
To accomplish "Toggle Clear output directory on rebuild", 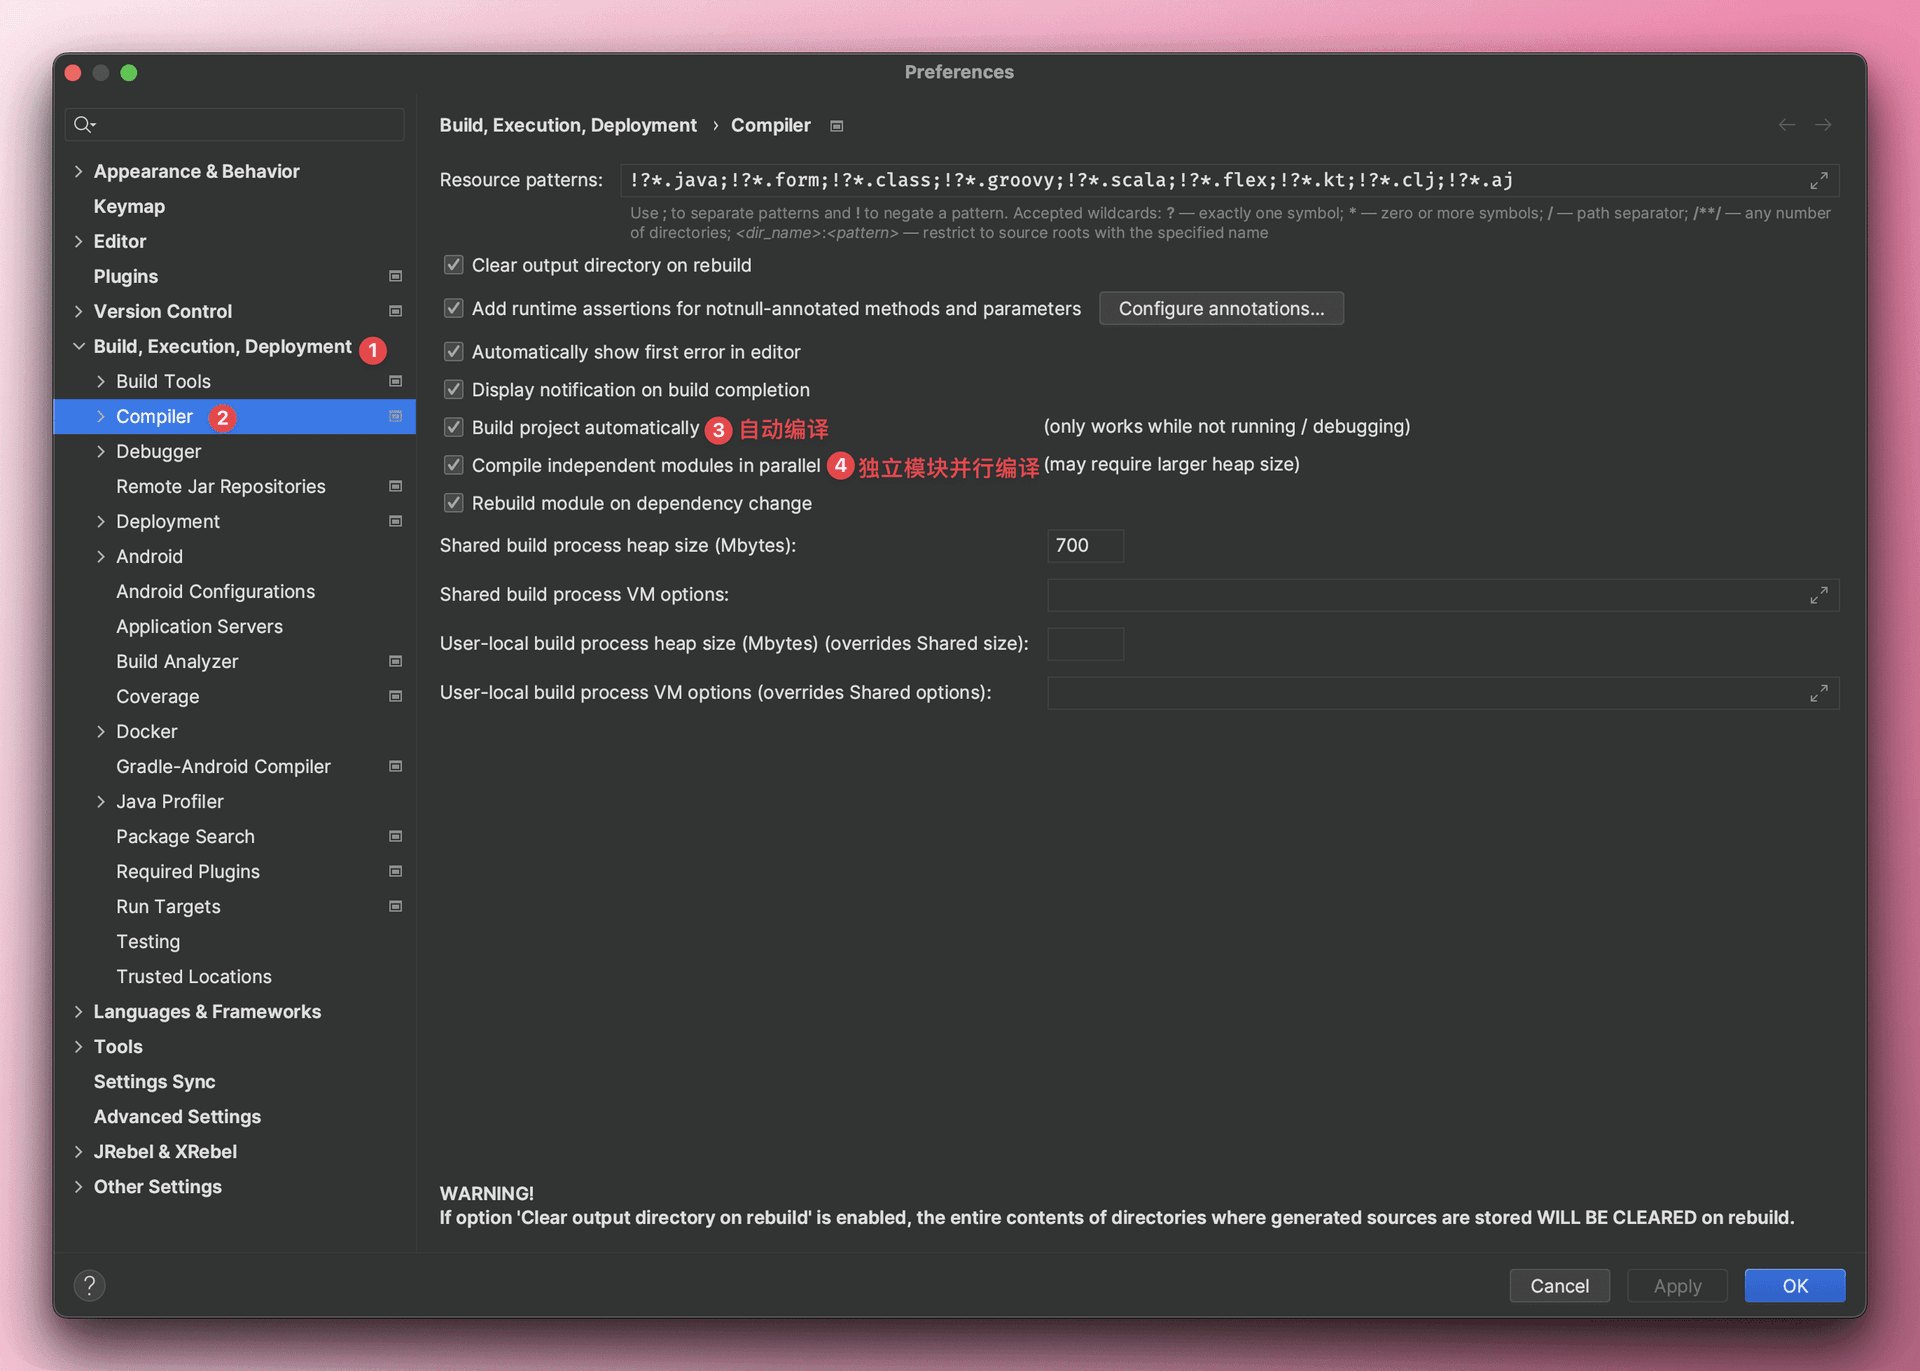I will (454, 265).
